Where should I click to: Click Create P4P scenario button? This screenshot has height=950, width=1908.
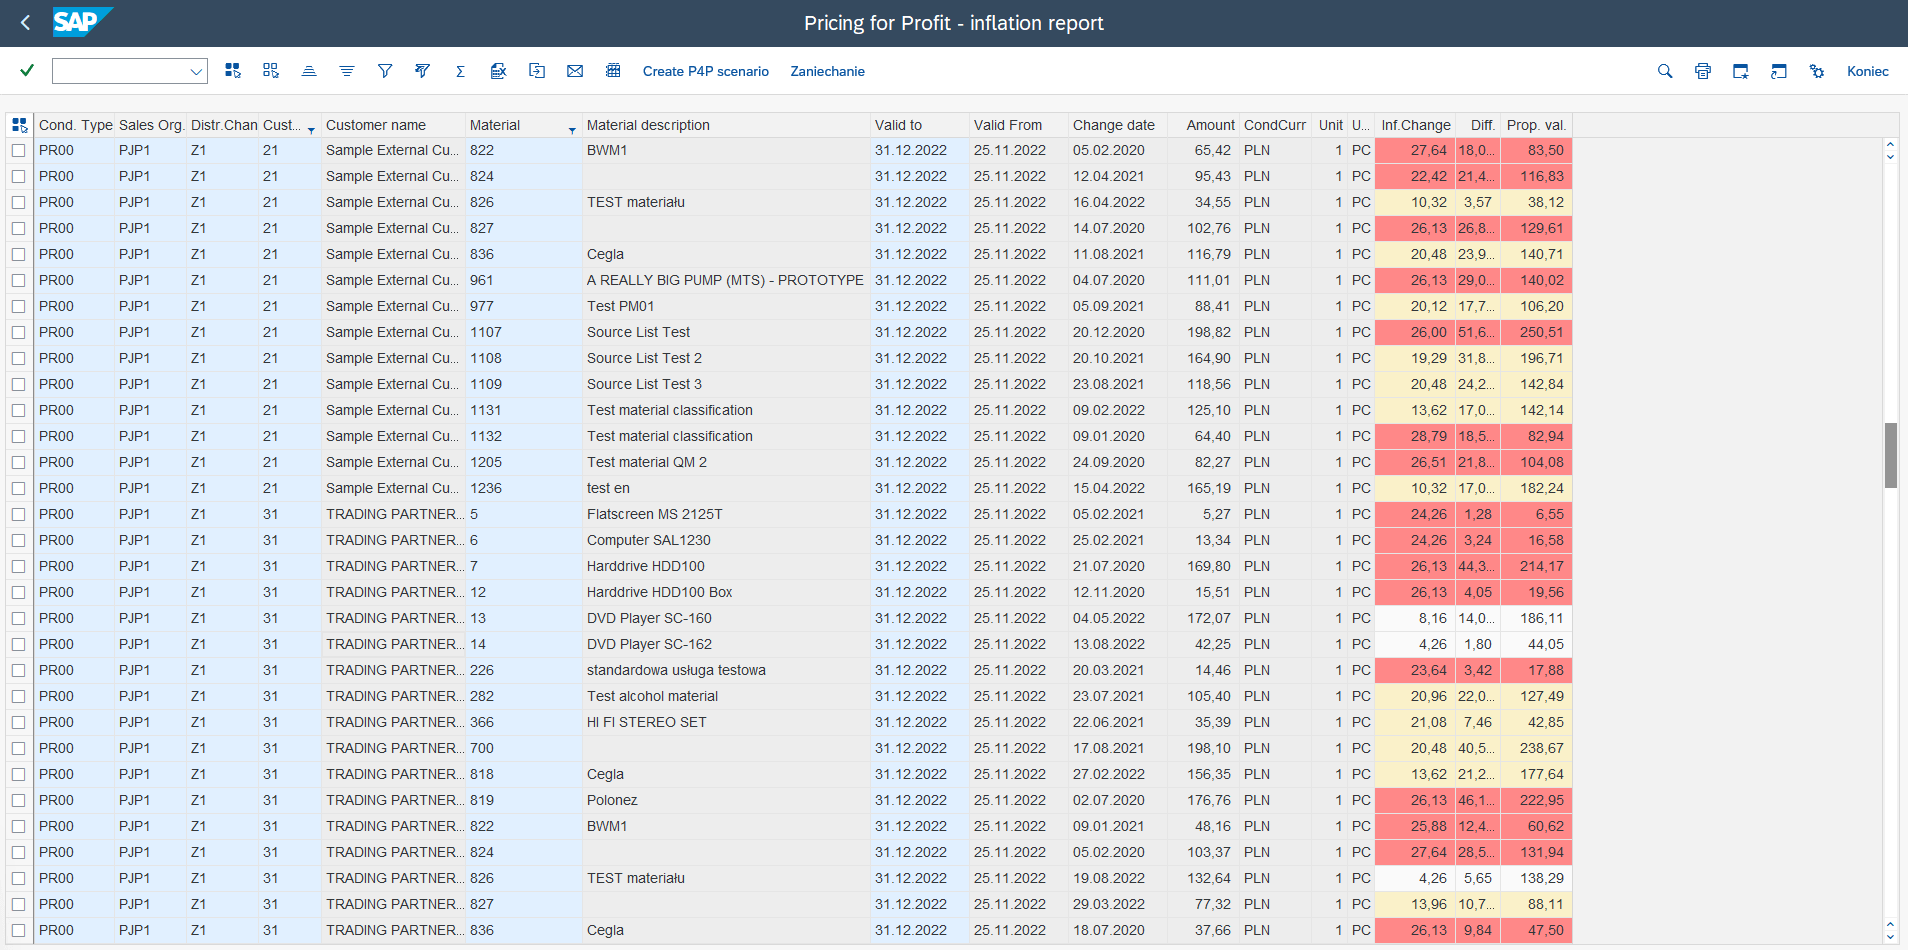[x=705, y=71]
